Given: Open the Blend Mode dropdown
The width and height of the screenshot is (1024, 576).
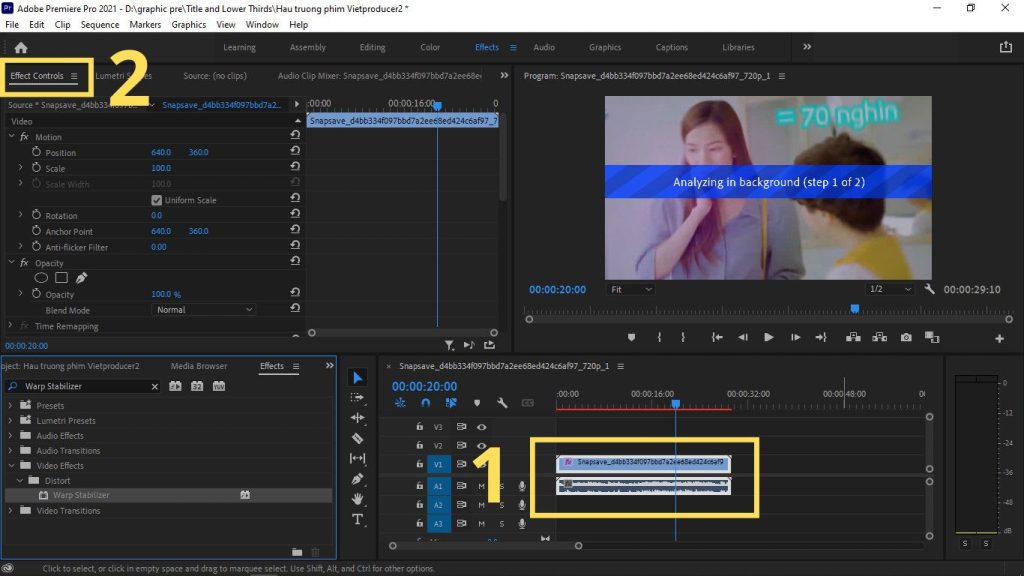Looking at the screenshot, I should 204,310.
